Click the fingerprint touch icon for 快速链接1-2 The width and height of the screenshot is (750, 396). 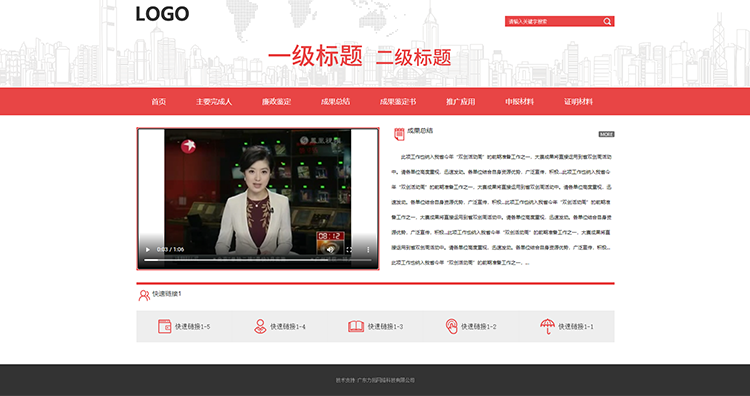[x=451, y=326]
